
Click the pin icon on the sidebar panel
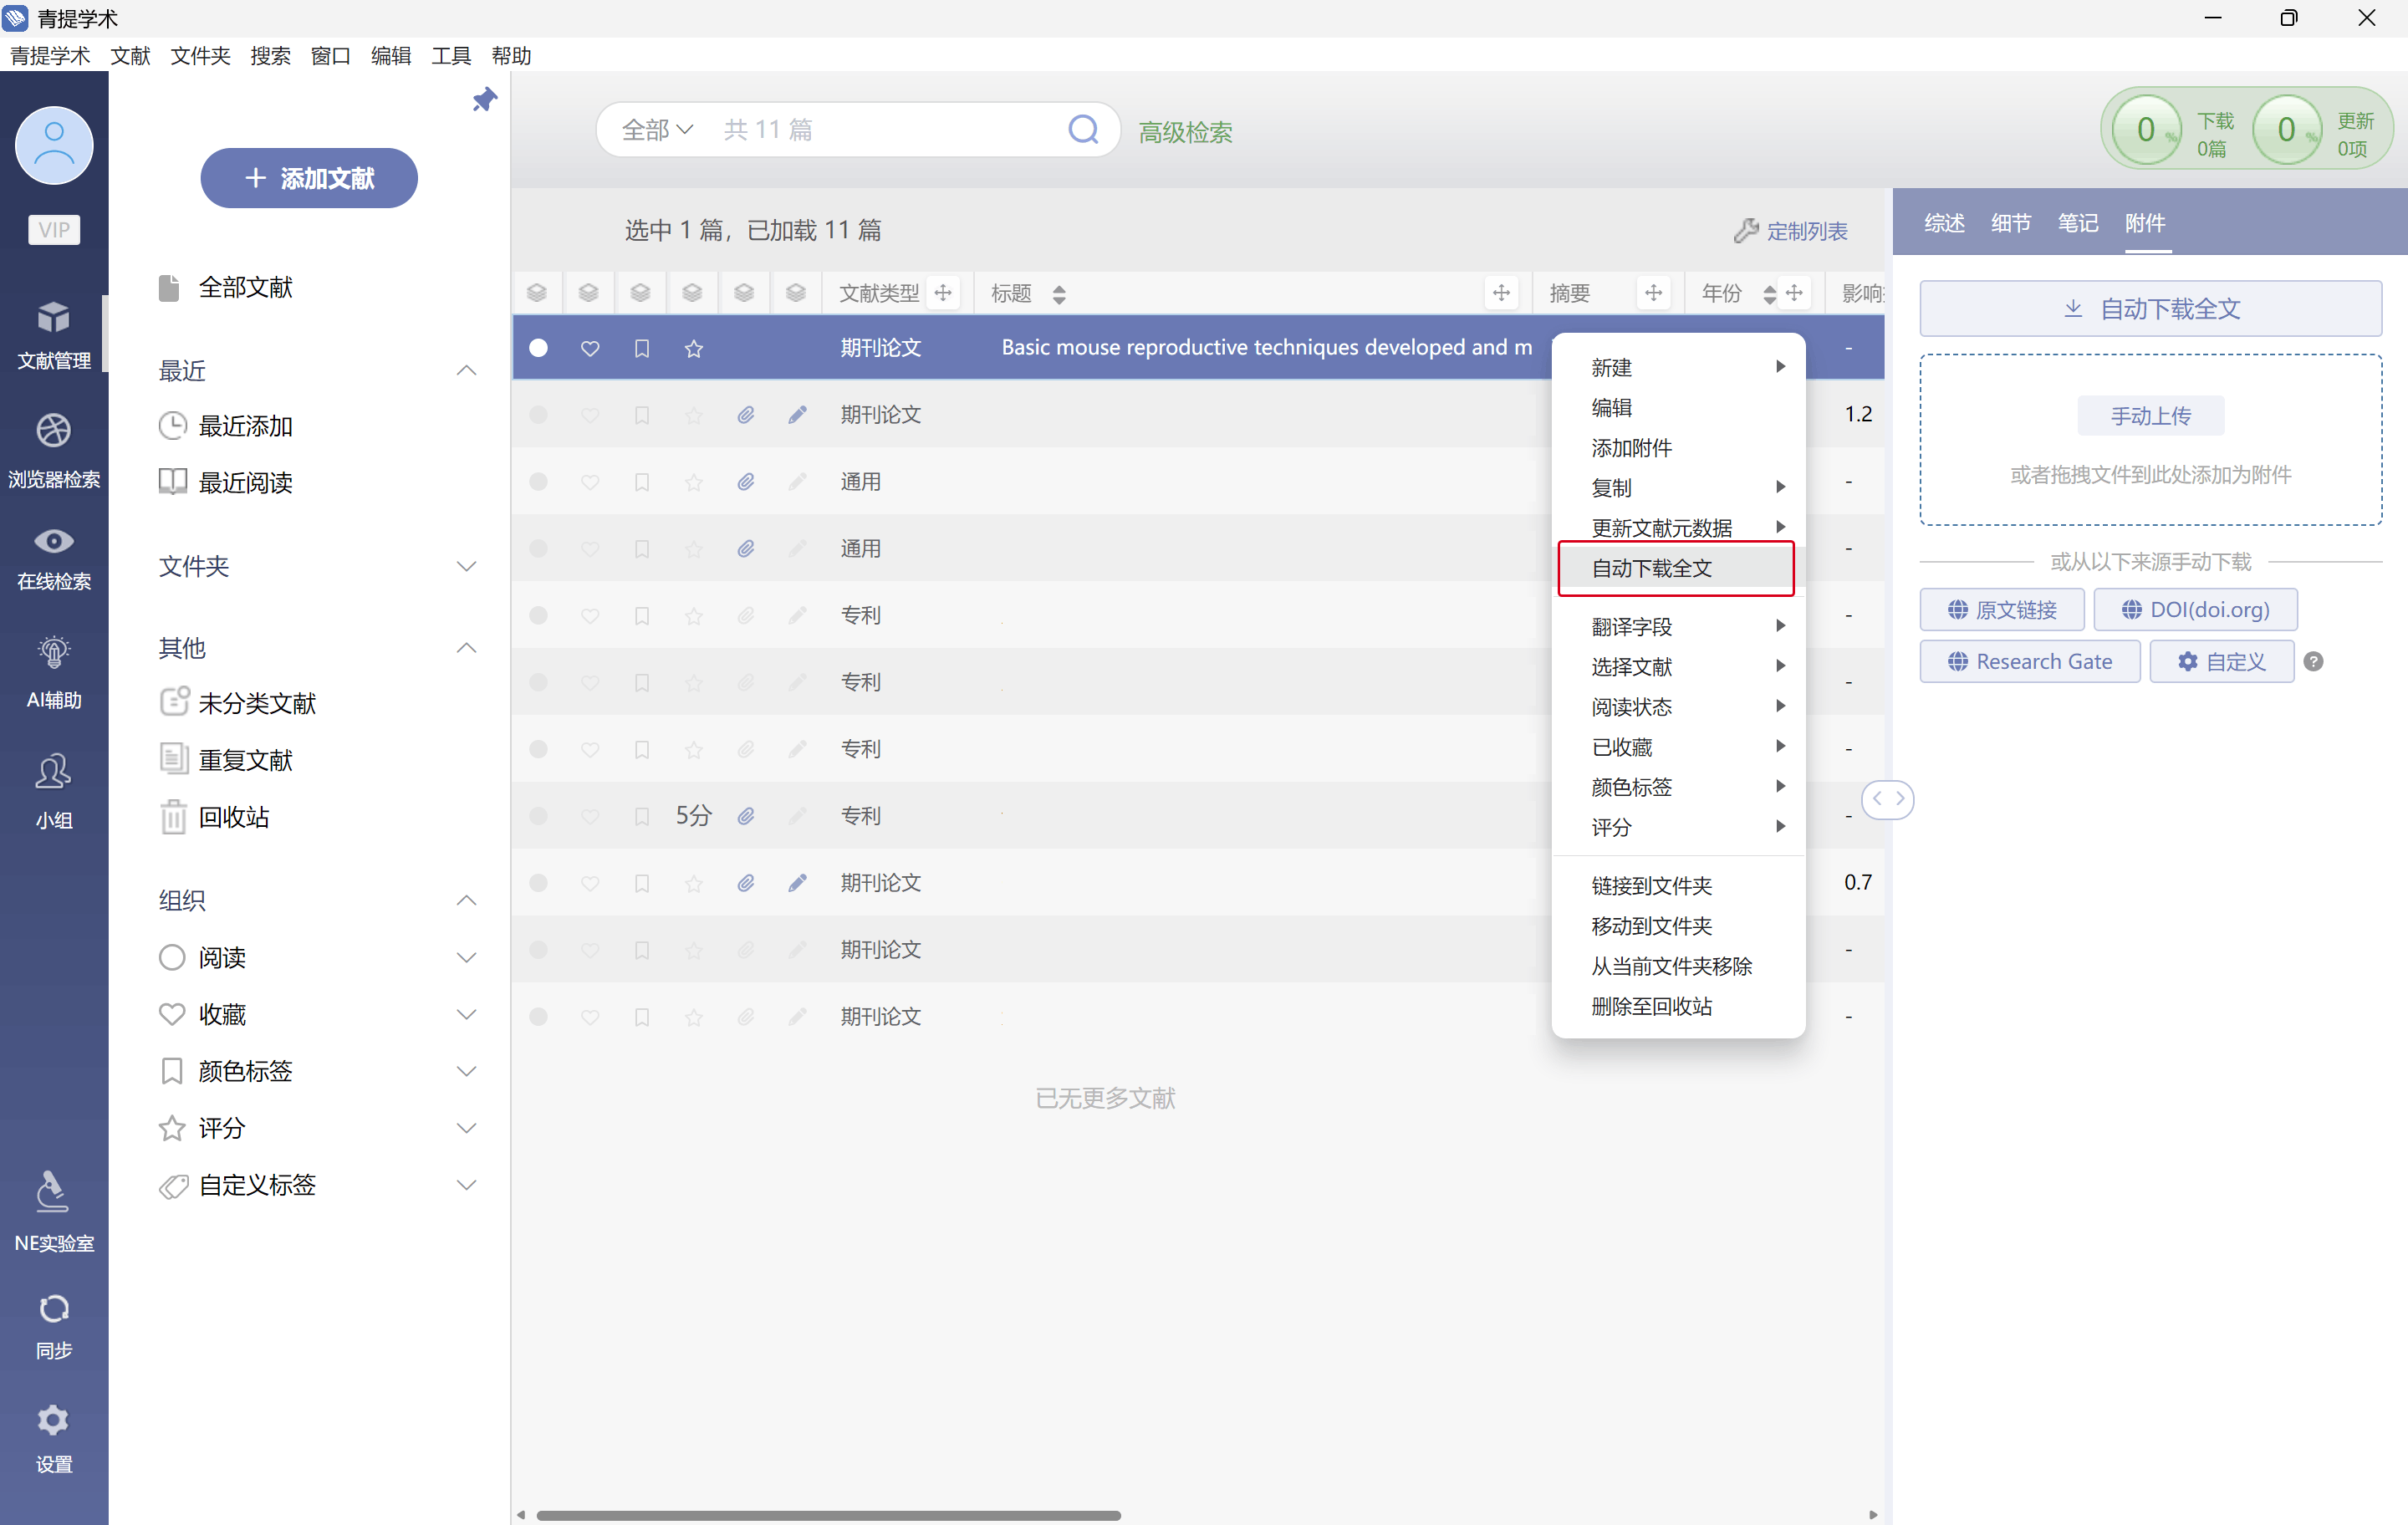pos(484,100)
